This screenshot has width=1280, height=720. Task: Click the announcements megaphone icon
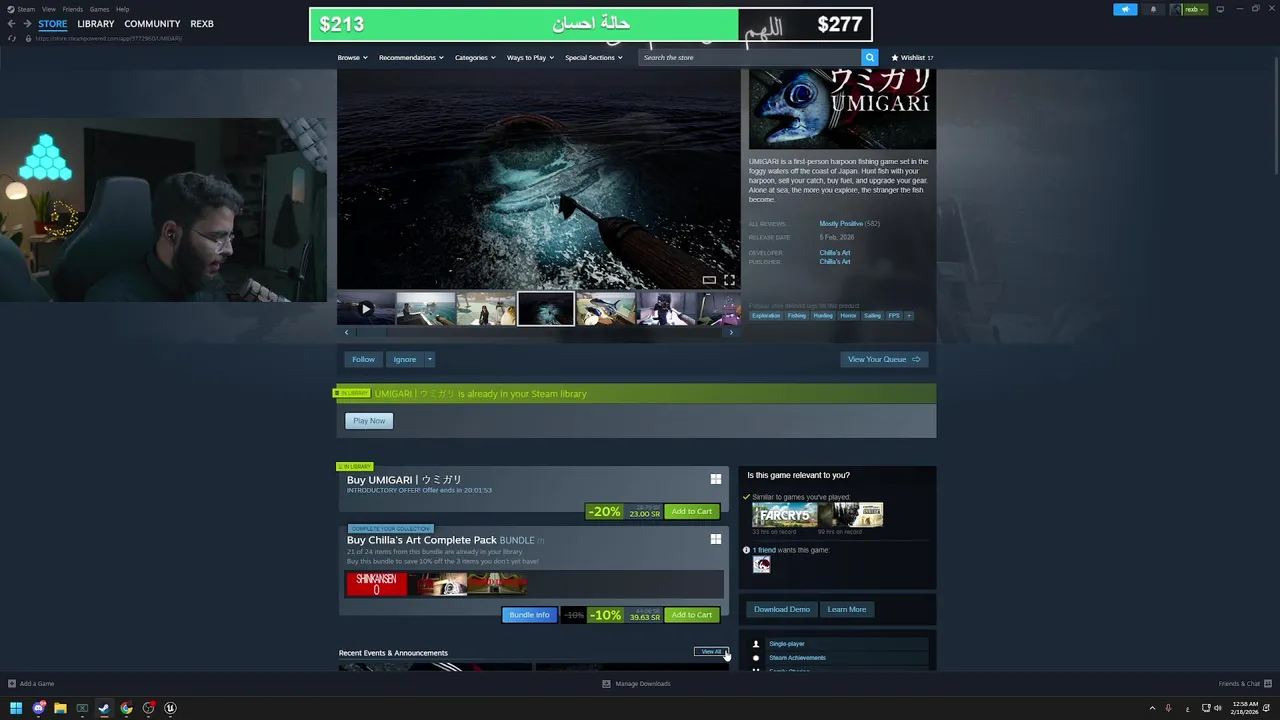(x=1125, y=9)
